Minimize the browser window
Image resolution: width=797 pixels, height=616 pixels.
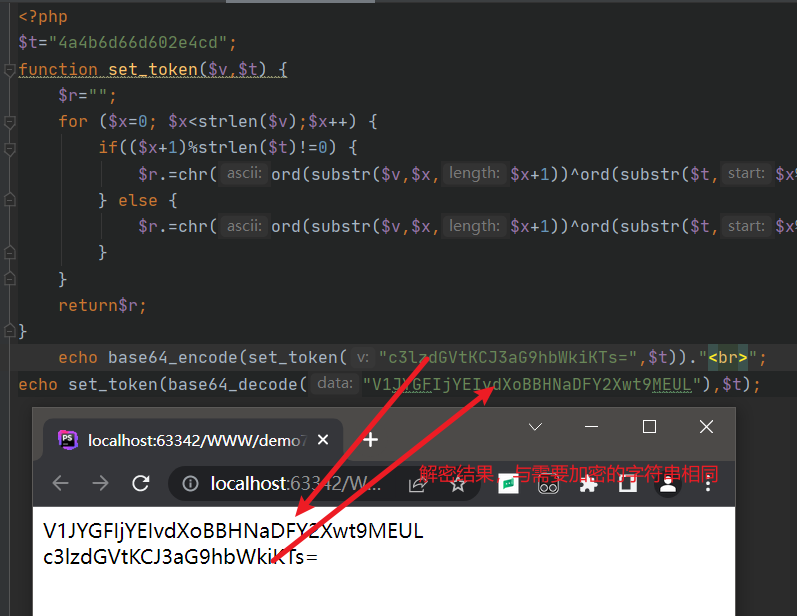[x=591, y=426]
